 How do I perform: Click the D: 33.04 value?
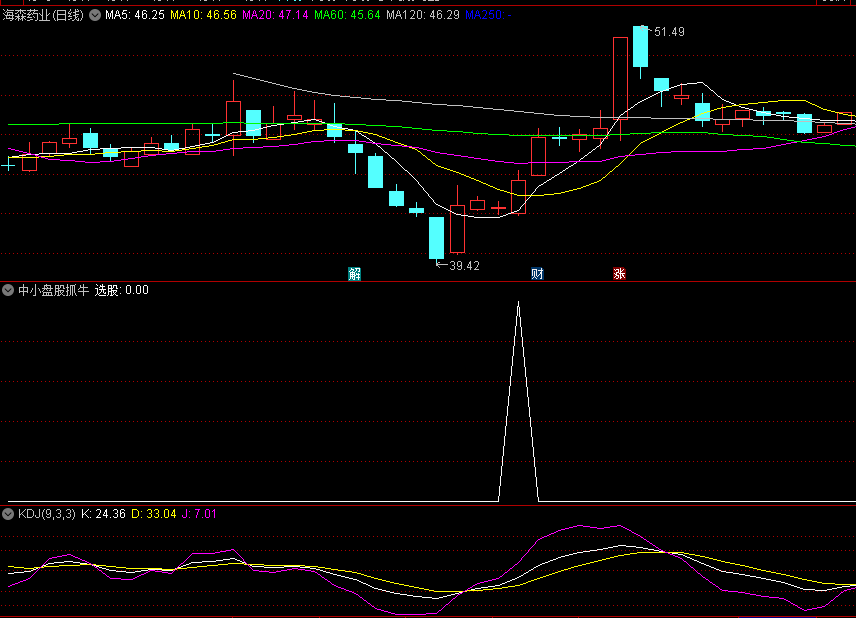coord(154,514)
